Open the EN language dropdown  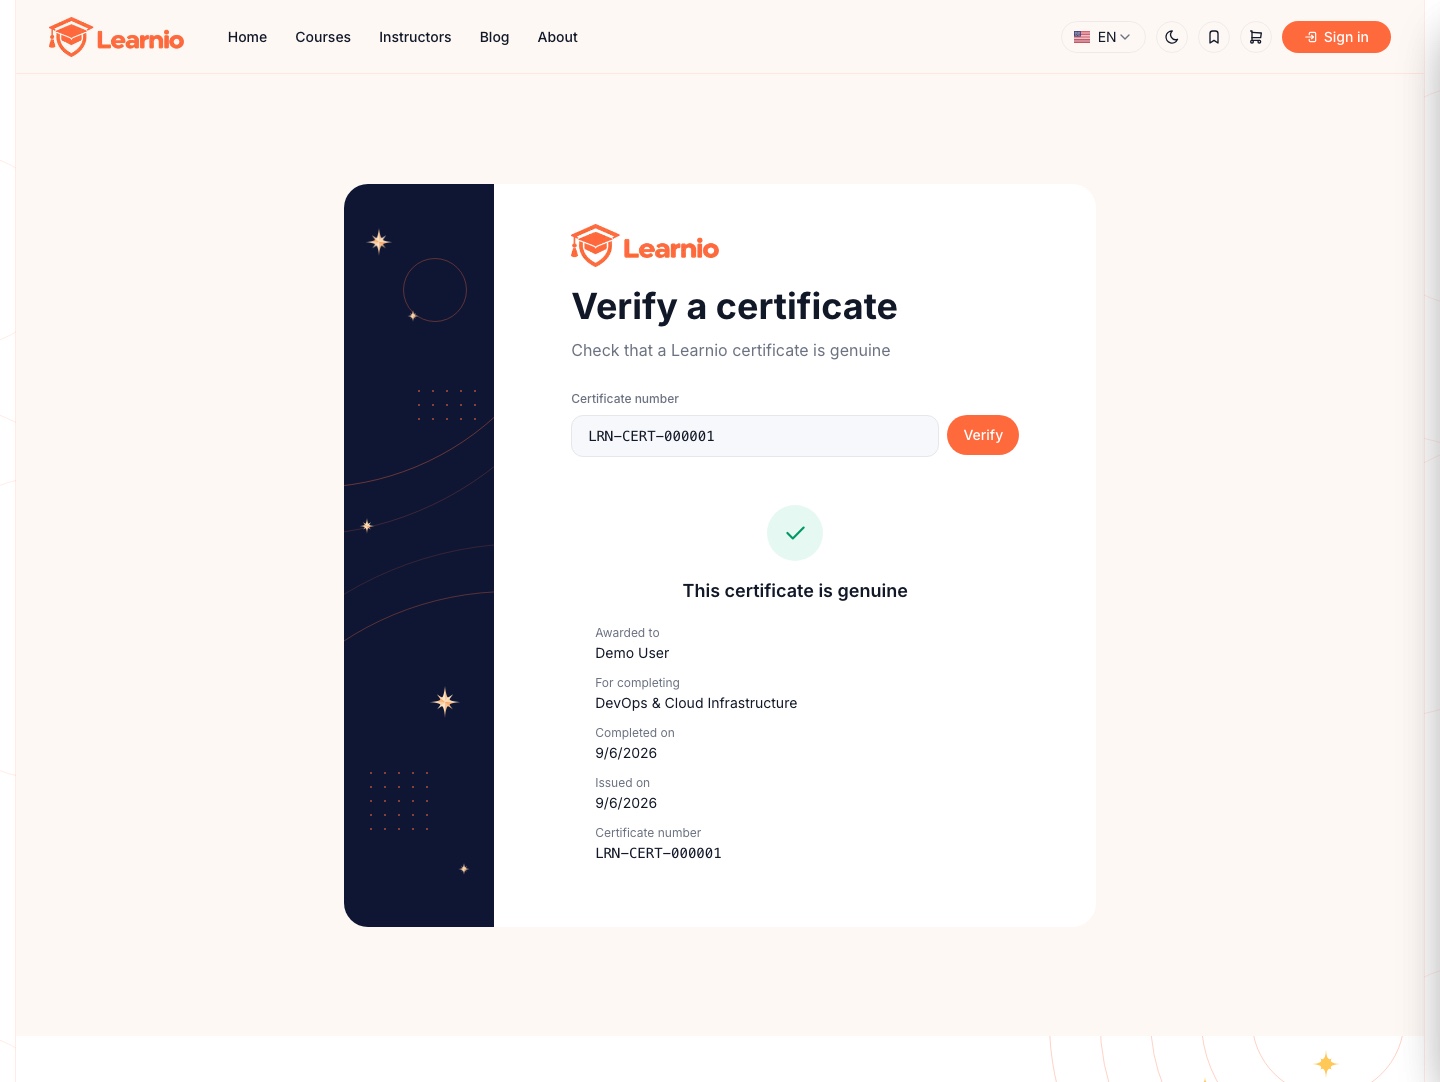pyautogui.click(x=1103, y=37)
